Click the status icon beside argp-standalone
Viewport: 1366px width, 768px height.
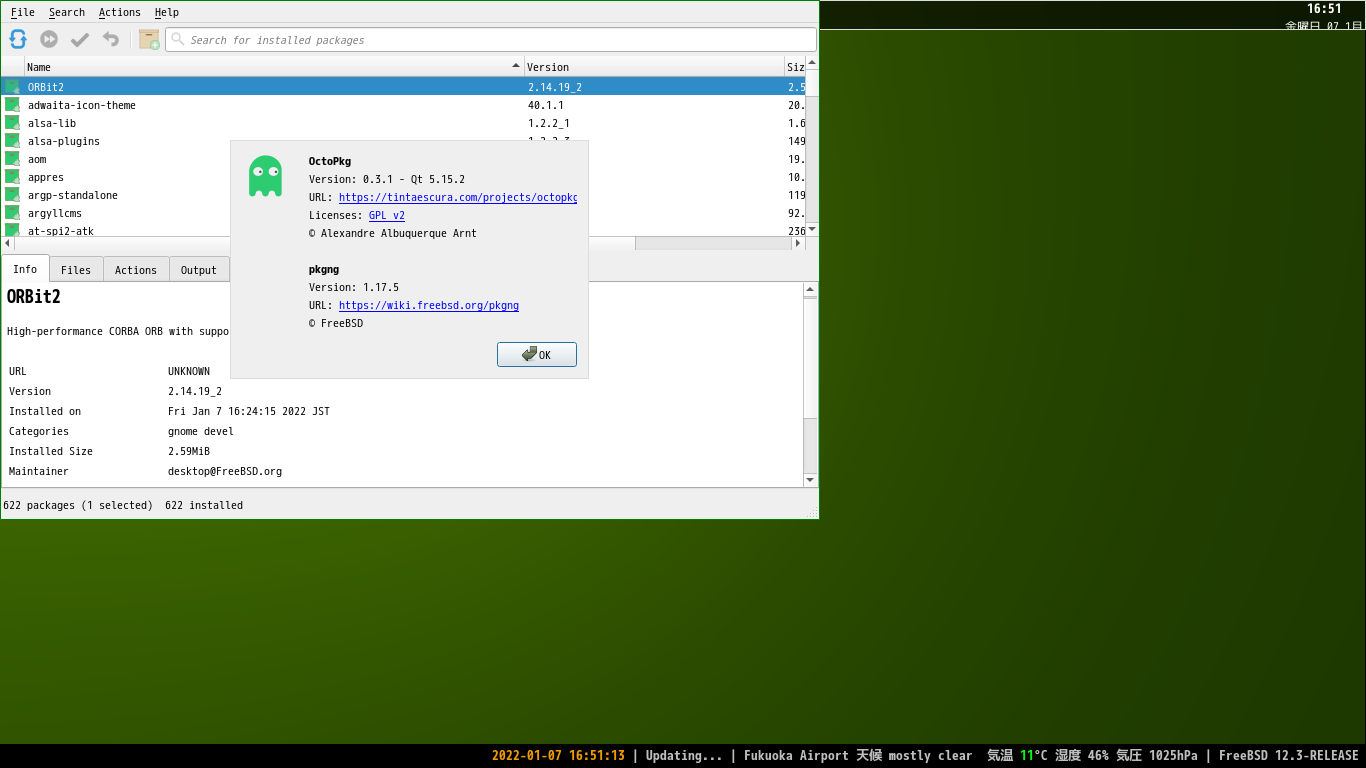point(12,195)
